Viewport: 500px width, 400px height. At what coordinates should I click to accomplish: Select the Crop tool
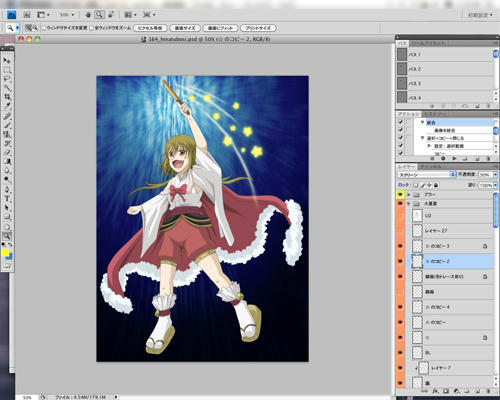click(7, 97)
